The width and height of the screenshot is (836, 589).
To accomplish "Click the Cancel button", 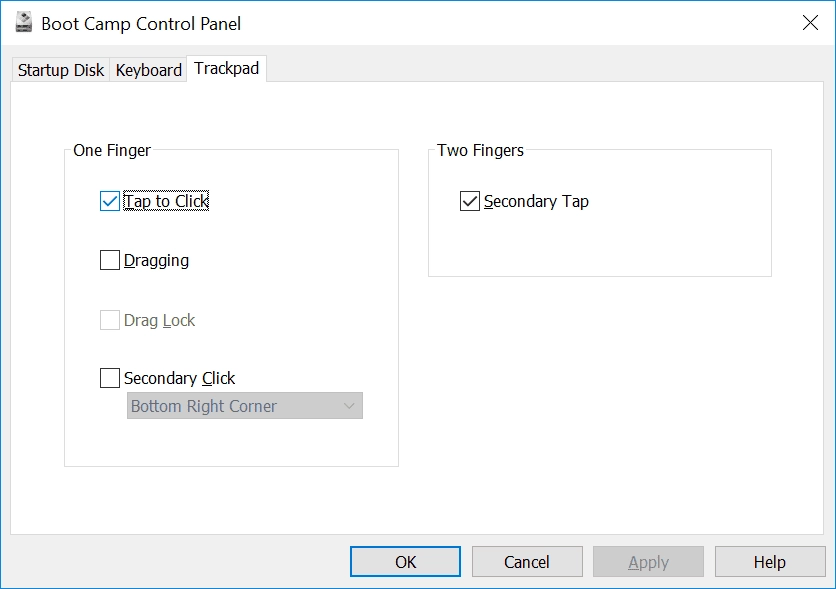I will (527, 562).
